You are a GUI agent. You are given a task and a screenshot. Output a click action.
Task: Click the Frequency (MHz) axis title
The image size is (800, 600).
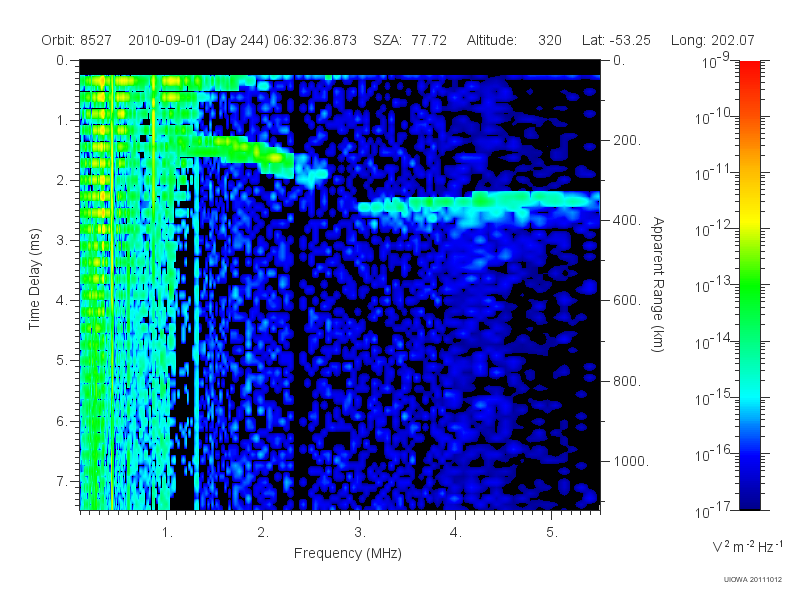347,554
